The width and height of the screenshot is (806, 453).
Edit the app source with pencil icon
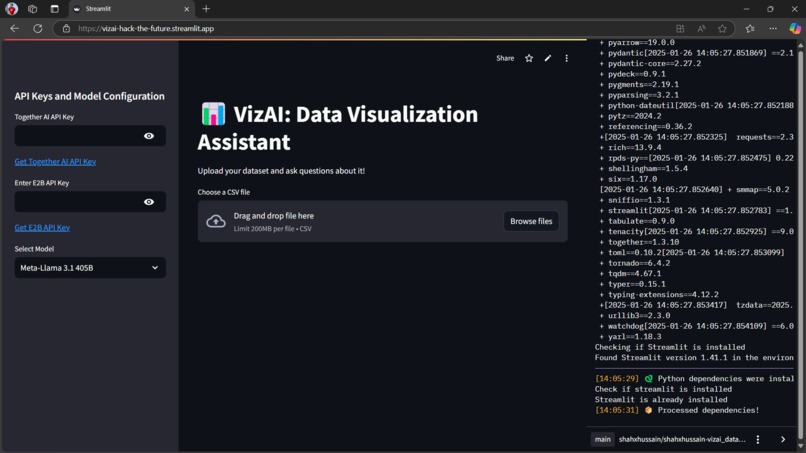(548, 58)
